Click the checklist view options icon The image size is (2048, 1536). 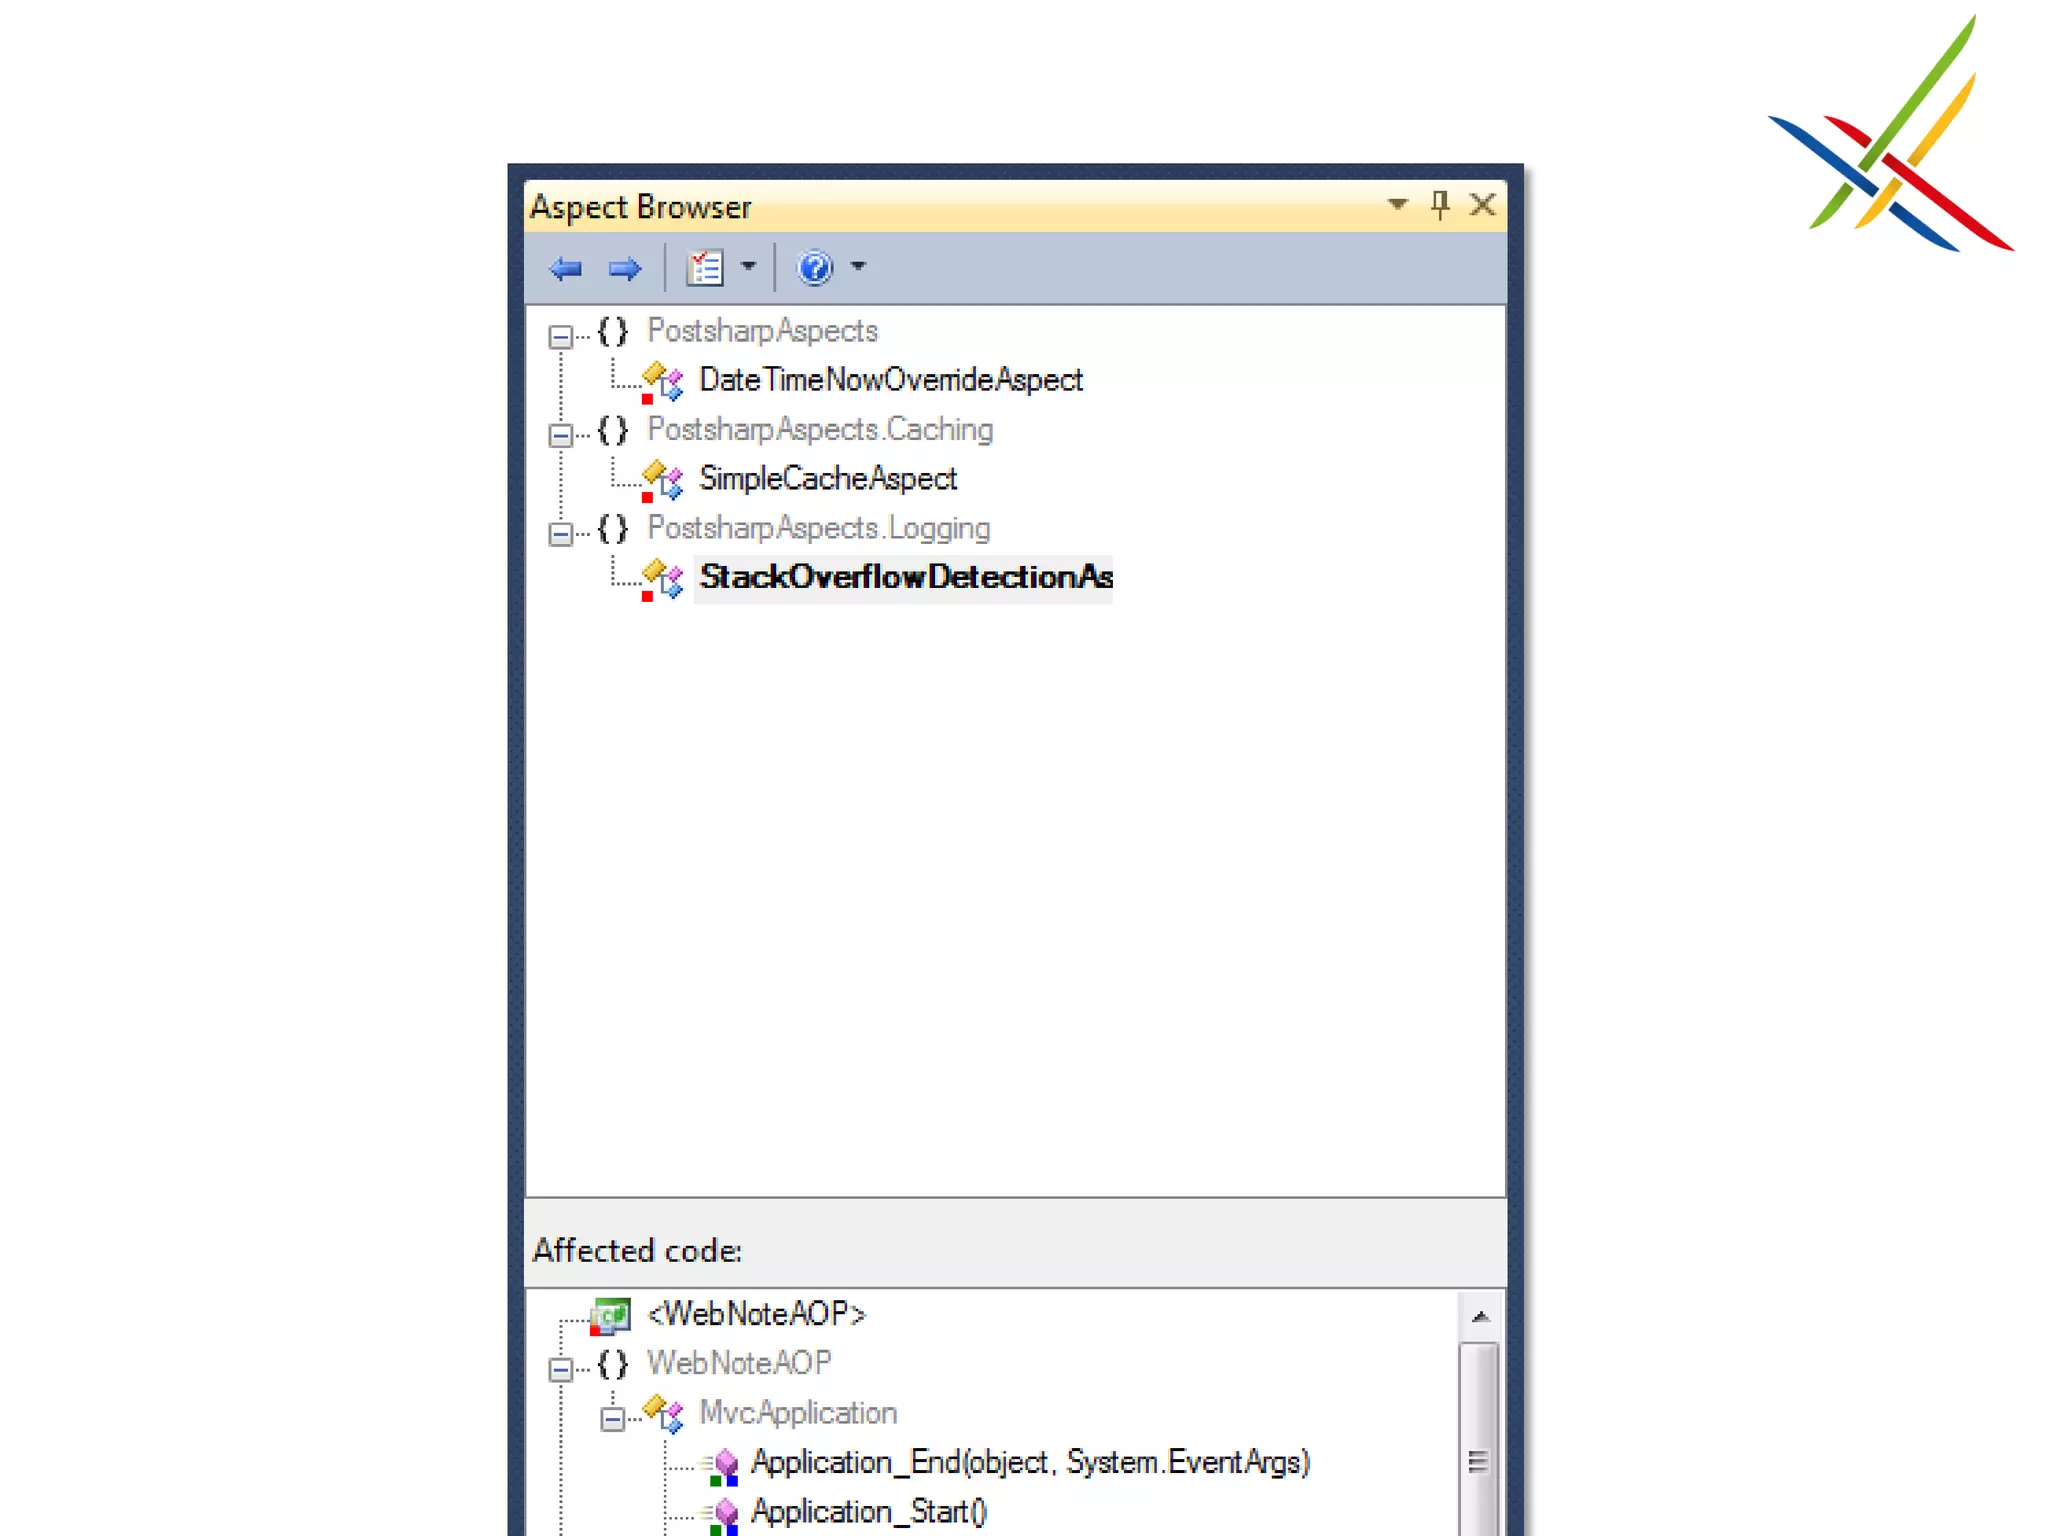pyautogui.click(x=705, y=268)
